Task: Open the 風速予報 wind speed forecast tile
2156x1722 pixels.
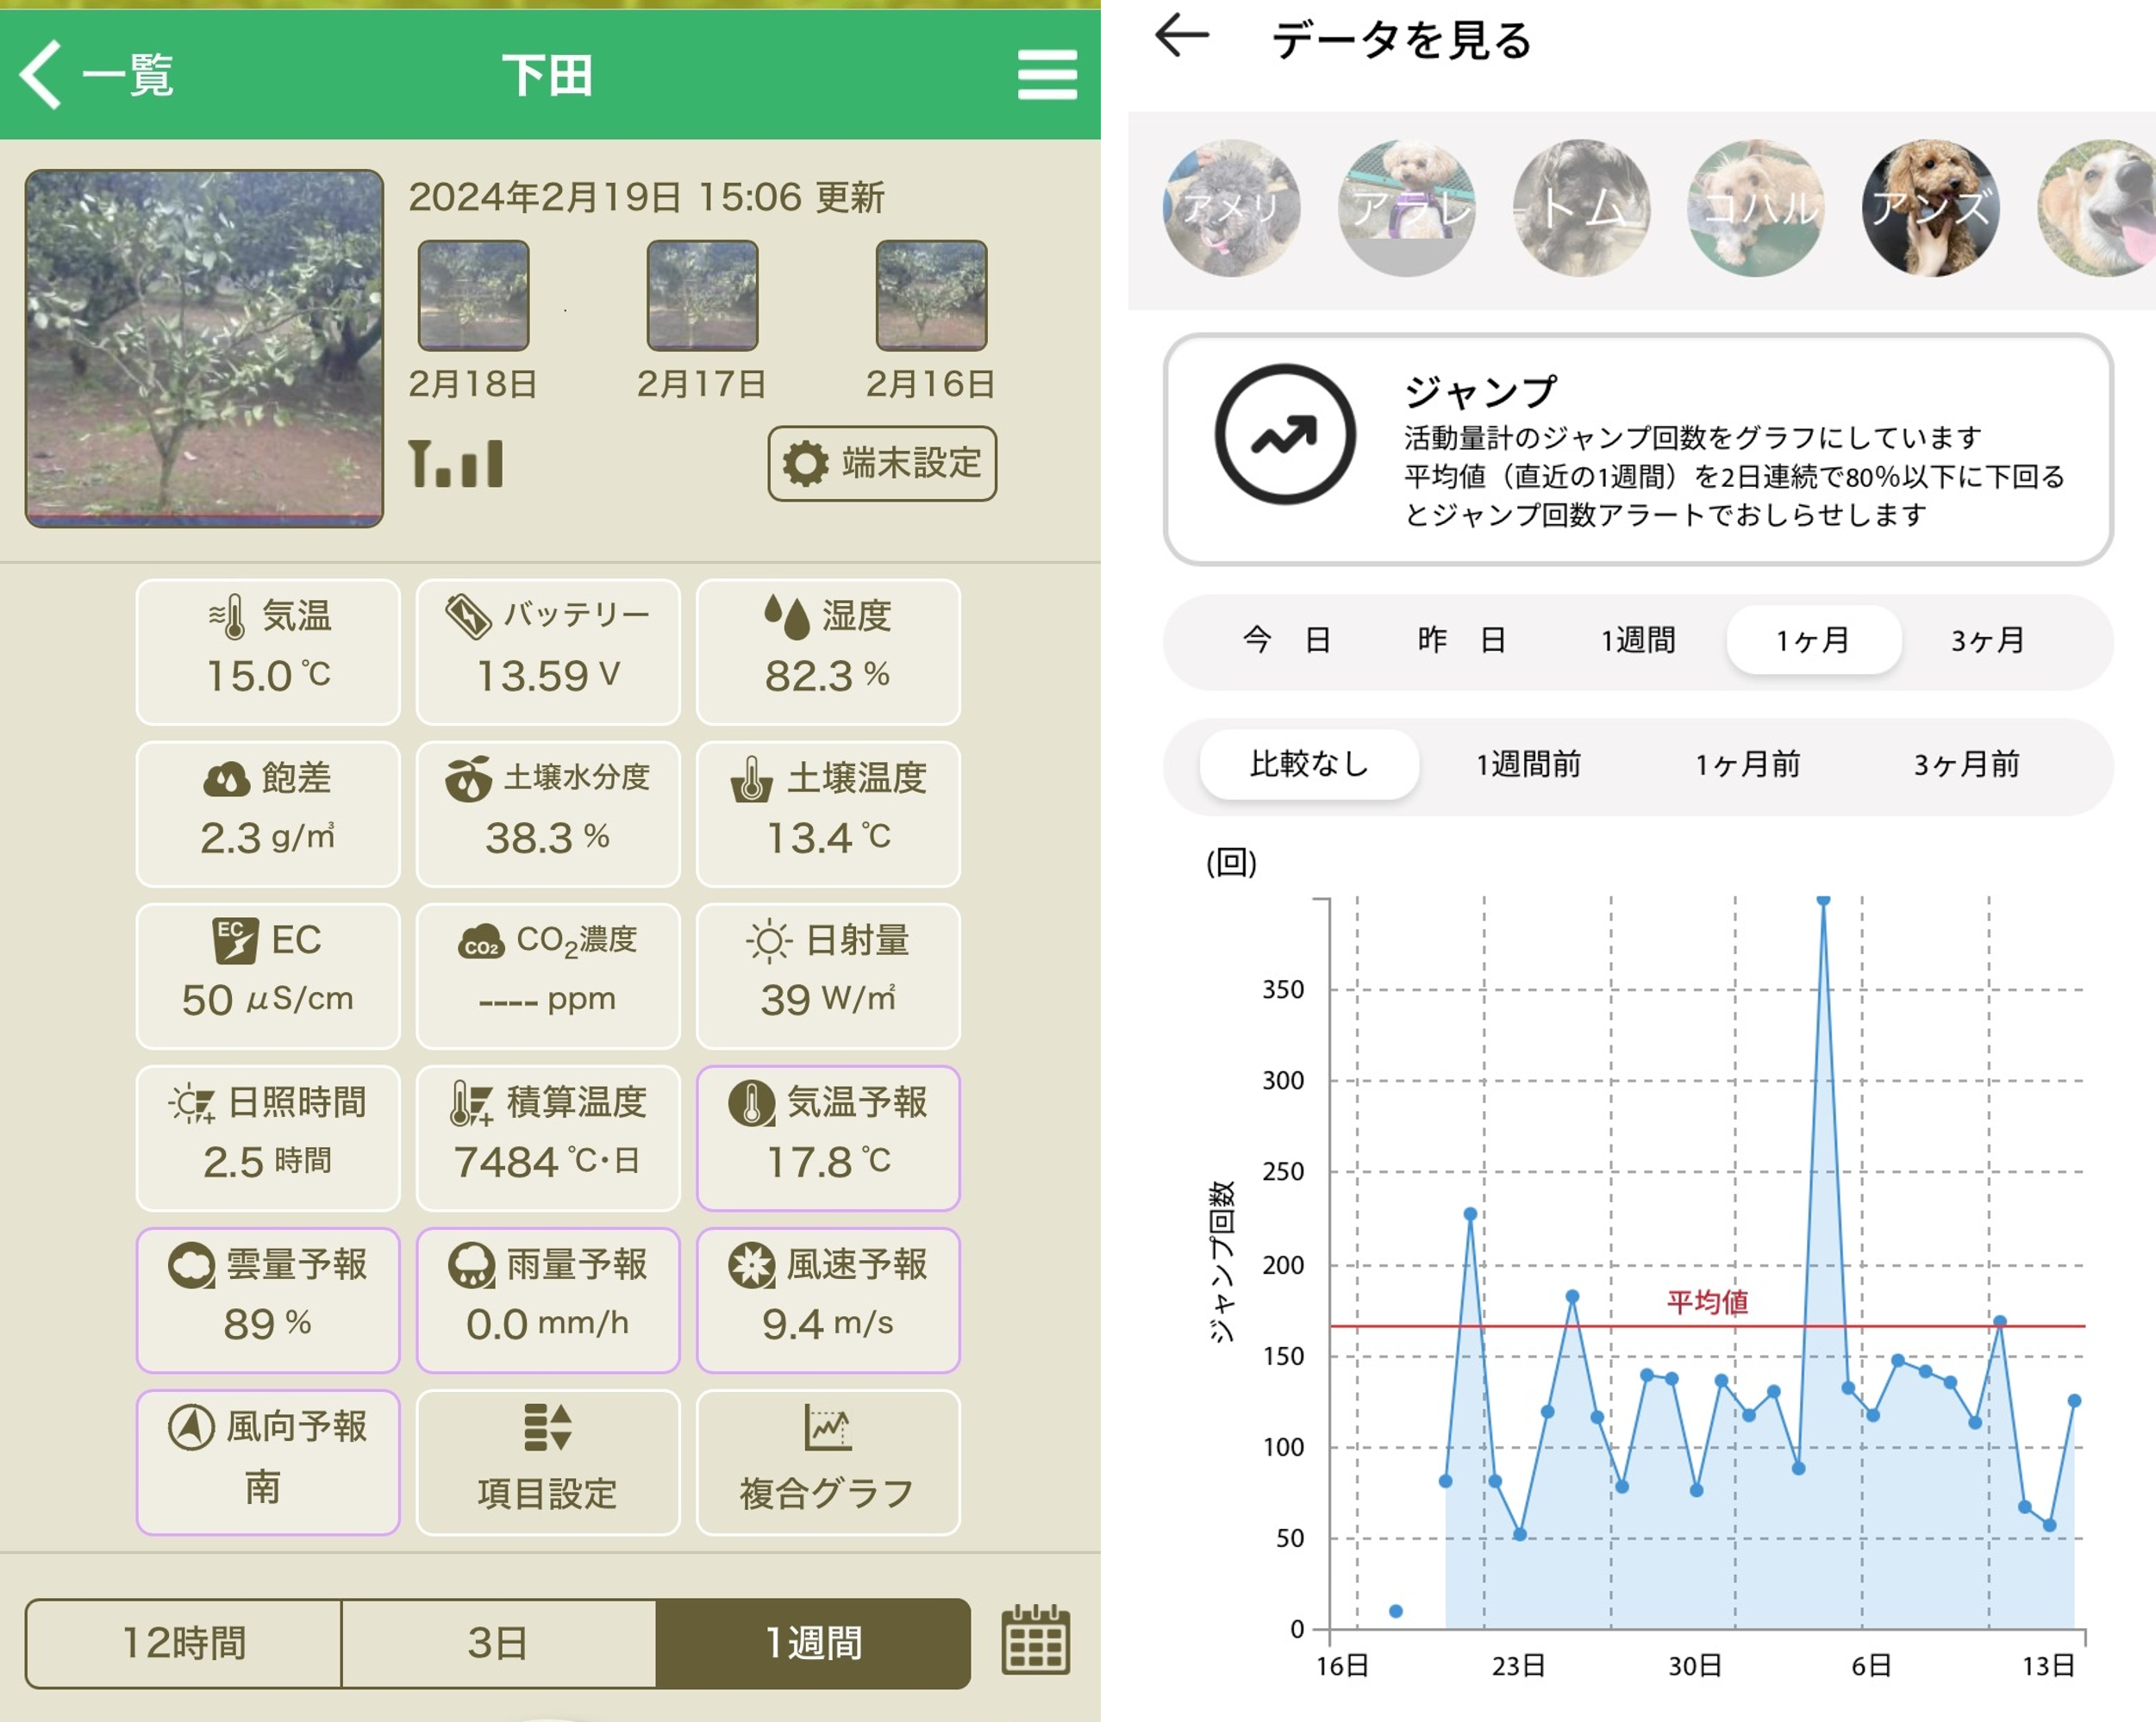Action: pos(828,1299)
